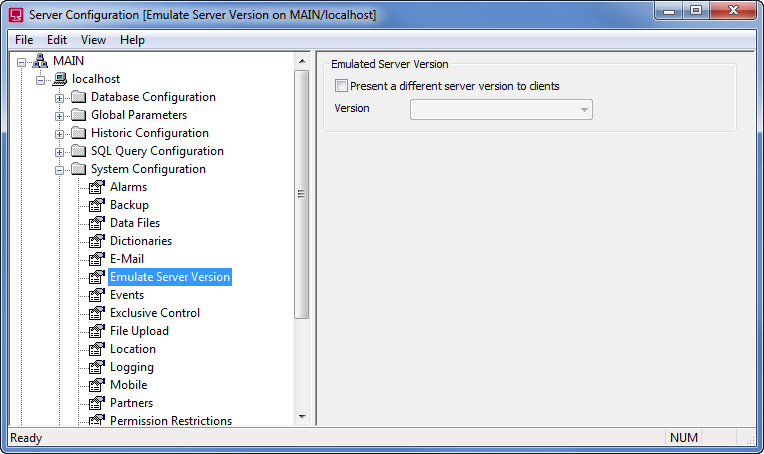This screenshot has width=764, height=454.
Task: Click the Events item icon
Action: 97,295
